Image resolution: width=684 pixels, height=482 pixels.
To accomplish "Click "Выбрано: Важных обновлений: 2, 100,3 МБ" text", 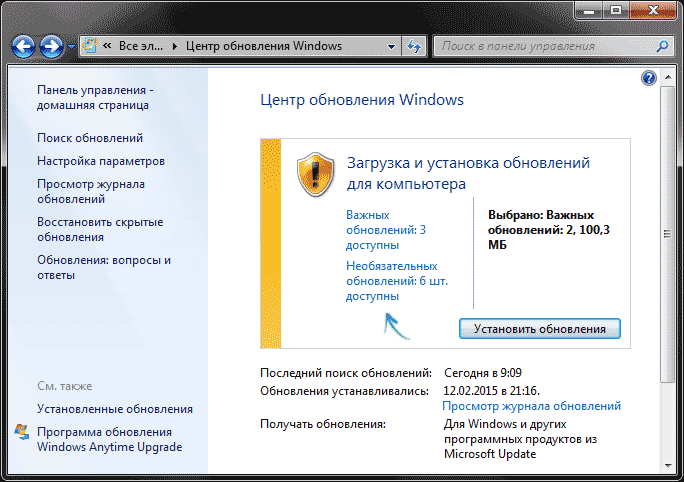I will point(549,230).
